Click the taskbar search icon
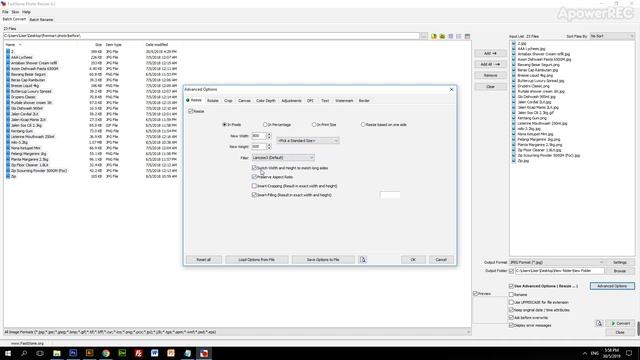The width and height of the screenshot is (640, 360). [x=24, y=353]
